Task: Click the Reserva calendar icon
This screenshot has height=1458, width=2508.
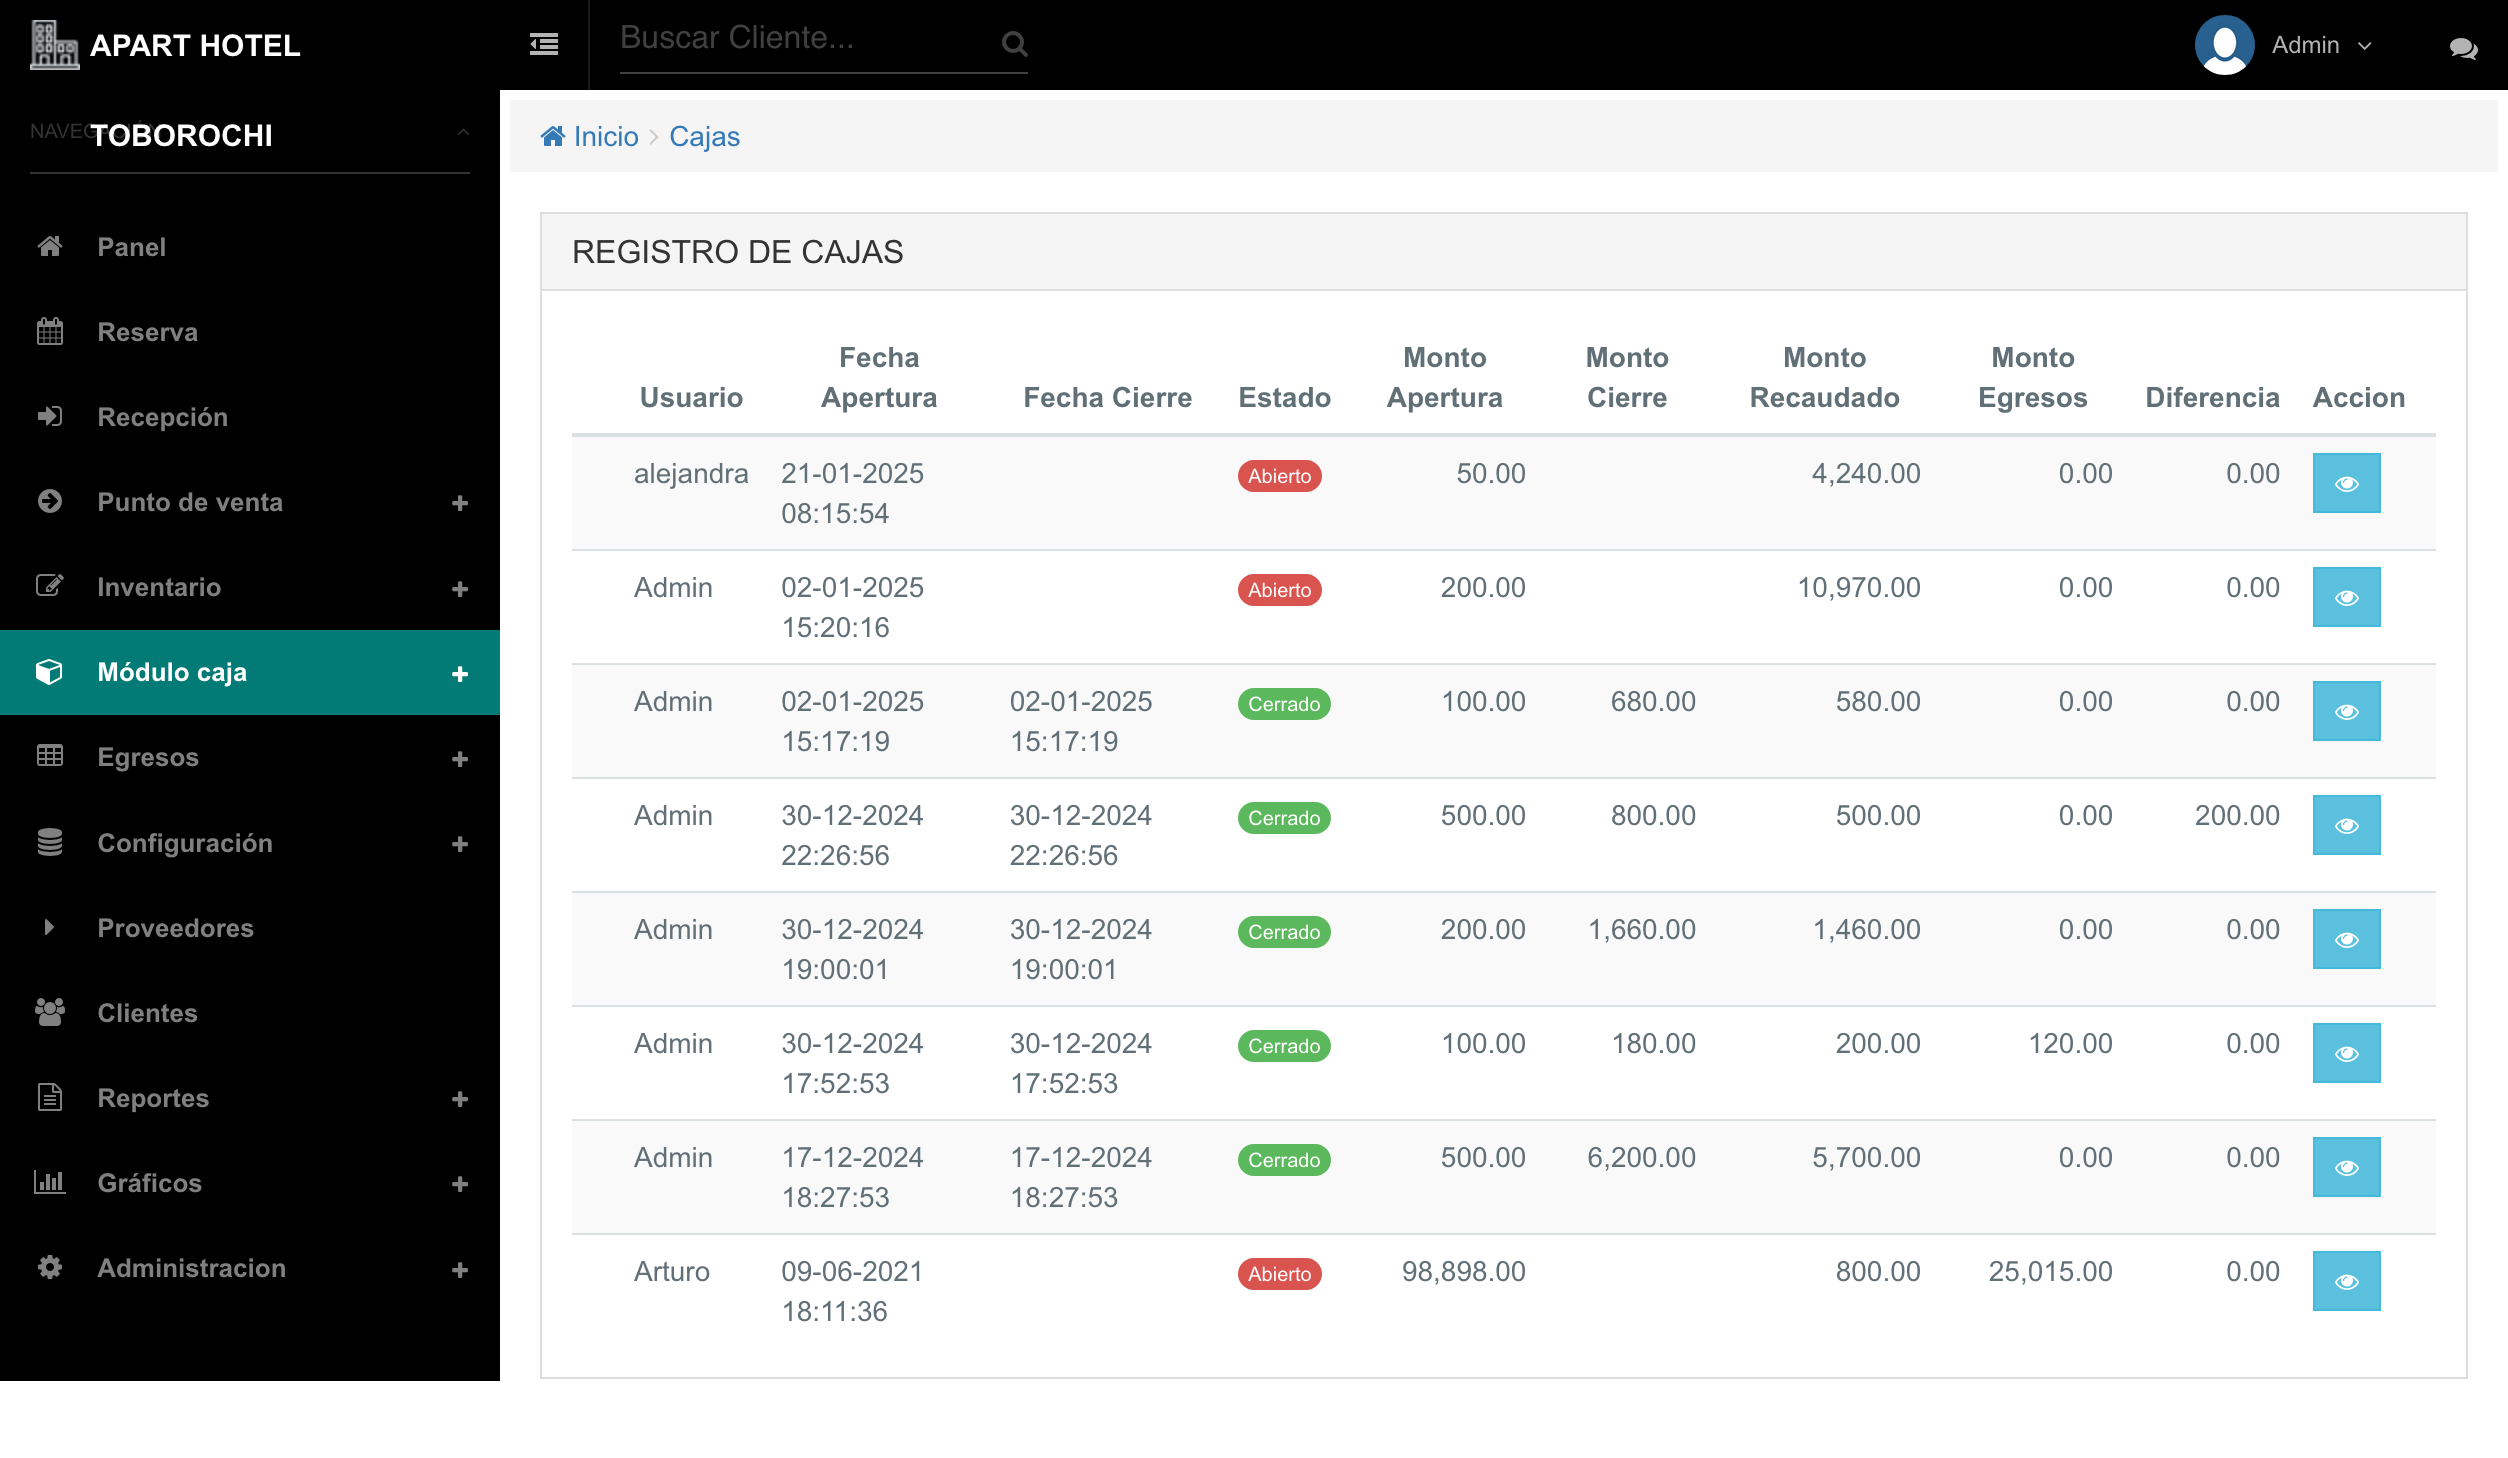Action: coord(50,331)
